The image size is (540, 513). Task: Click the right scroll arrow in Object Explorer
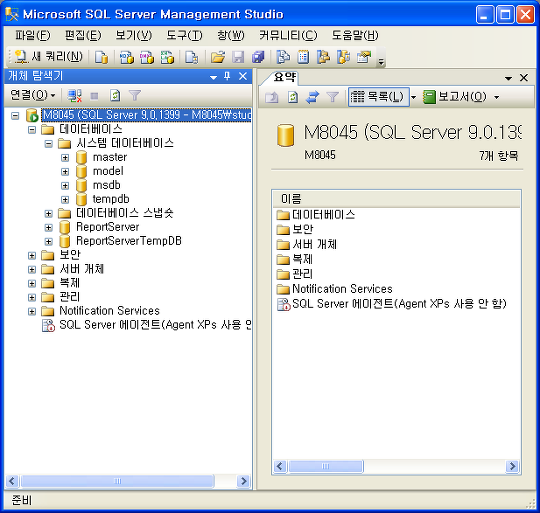[x=243, y=481]
